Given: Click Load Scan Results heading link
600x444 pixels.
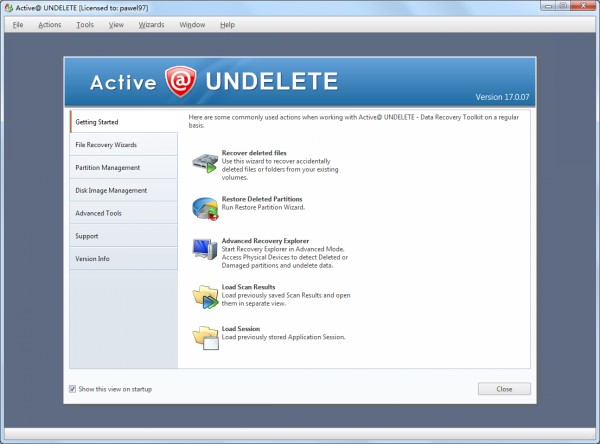Looking at the screenshot, I should (x=248, y=287).
